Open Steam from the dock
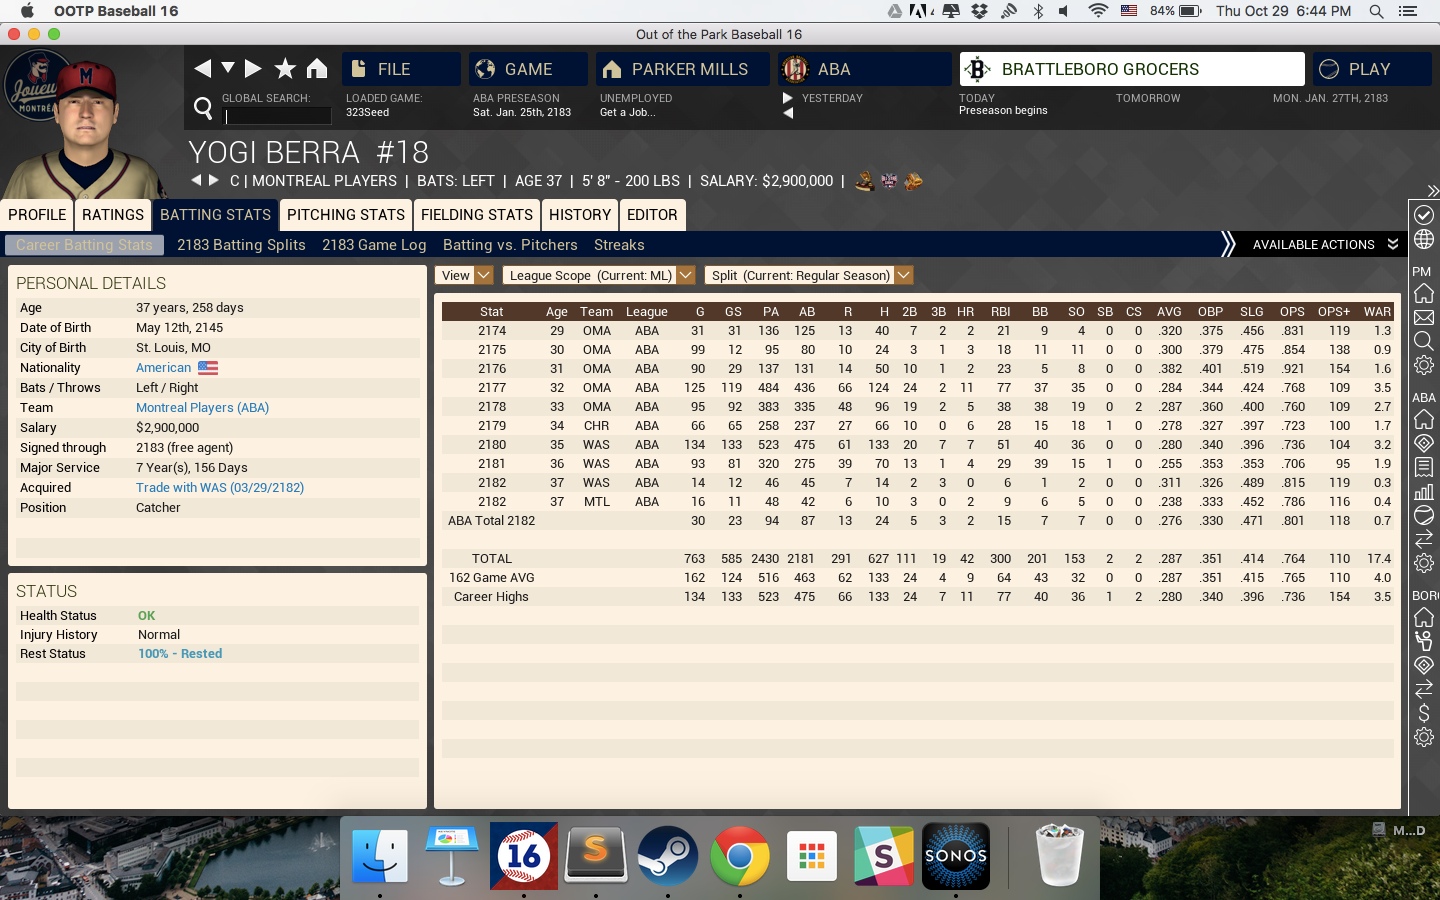The height and width of the screenshot is (900, 1440). pos(667,856)
